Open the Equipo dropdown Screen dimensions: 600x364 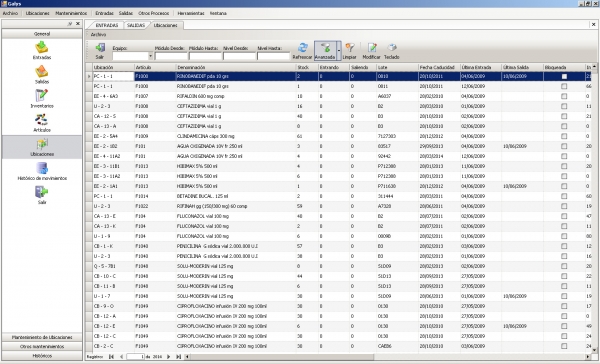[x=150, y=56]
